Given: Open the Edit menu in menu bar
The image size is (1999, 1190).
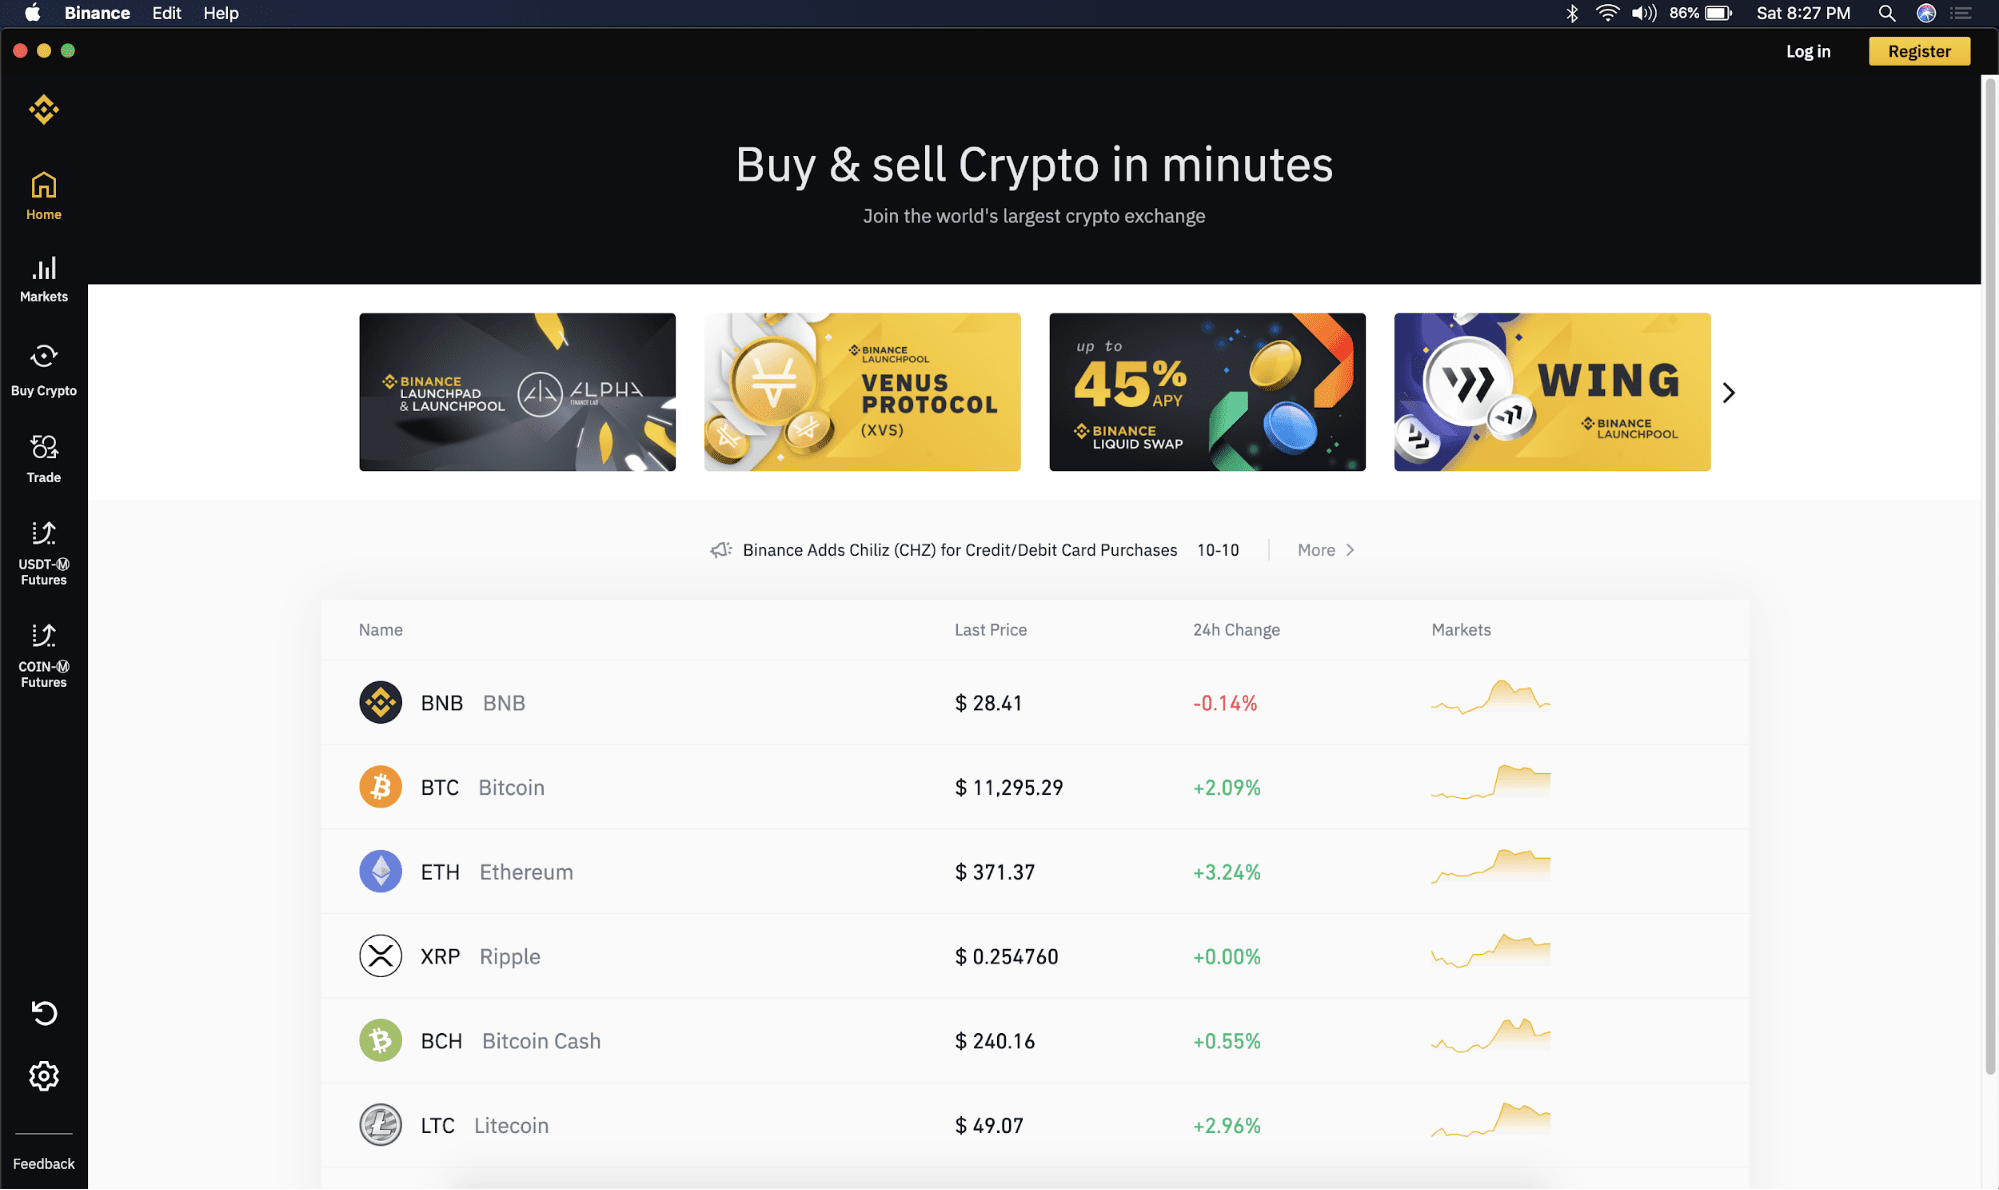Looking at the screenshot, I should [x=166, y=13].
